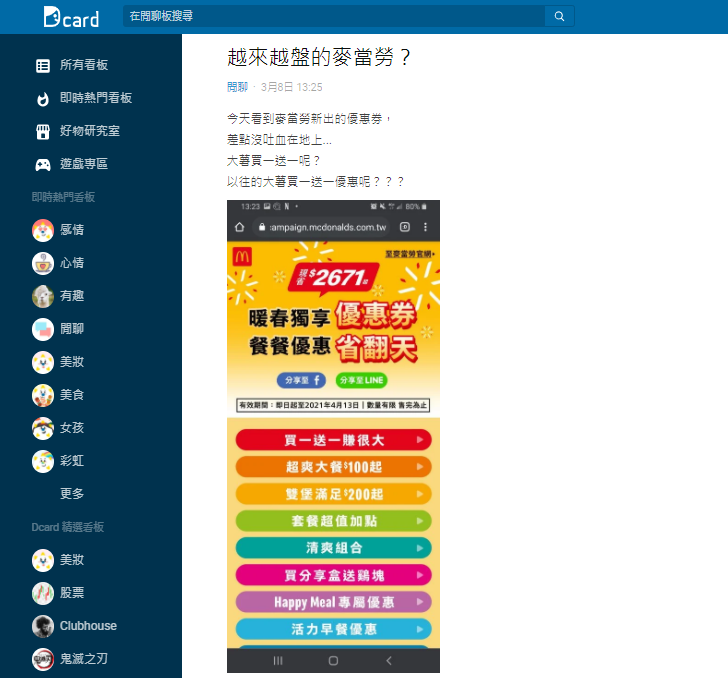This screenshot has width=728, height=678.
Task: Open 好物研究室 shop icon
Action: pyautogui.click(x=43, y=131)
